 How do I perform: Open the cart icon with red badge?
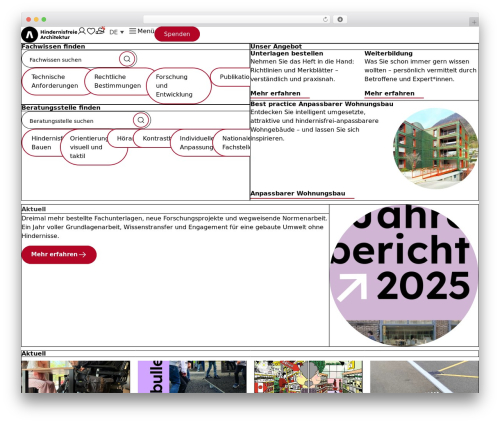coord(100,31)
